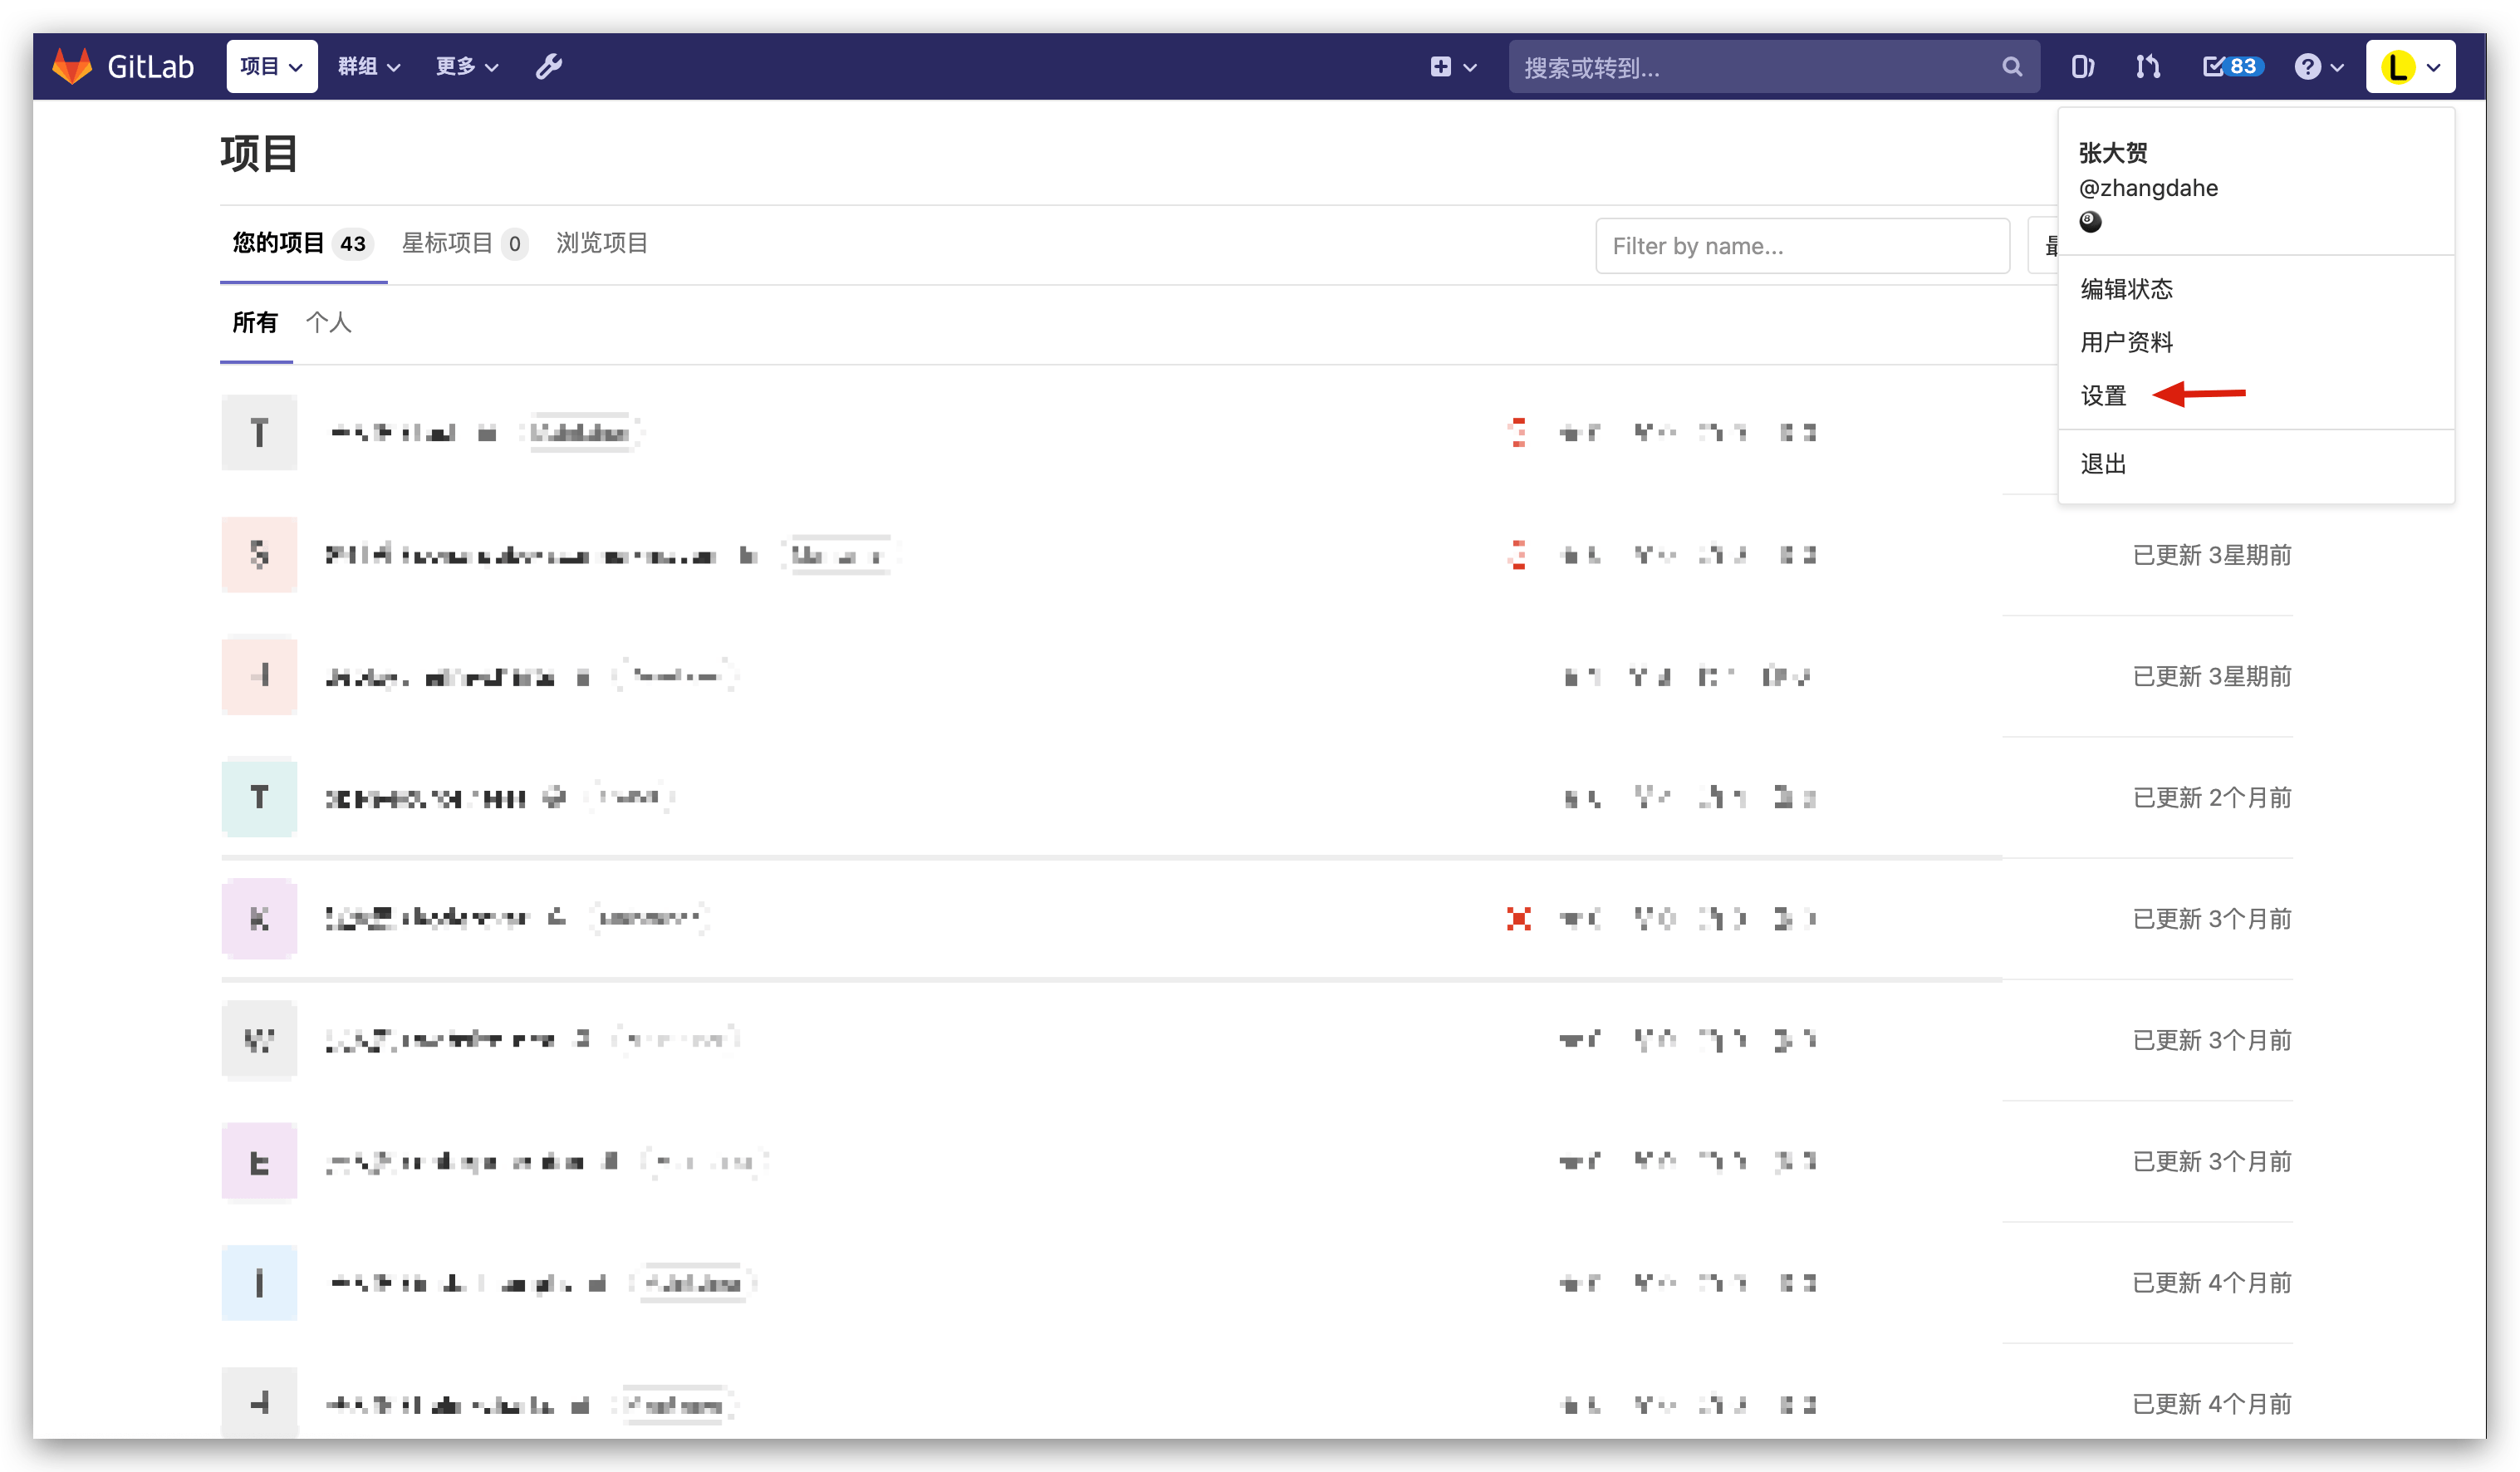Choose 用户资料 from the user menu
The height and width of the screenshot is (1472, 2520).
click(x=2126, y=342)
